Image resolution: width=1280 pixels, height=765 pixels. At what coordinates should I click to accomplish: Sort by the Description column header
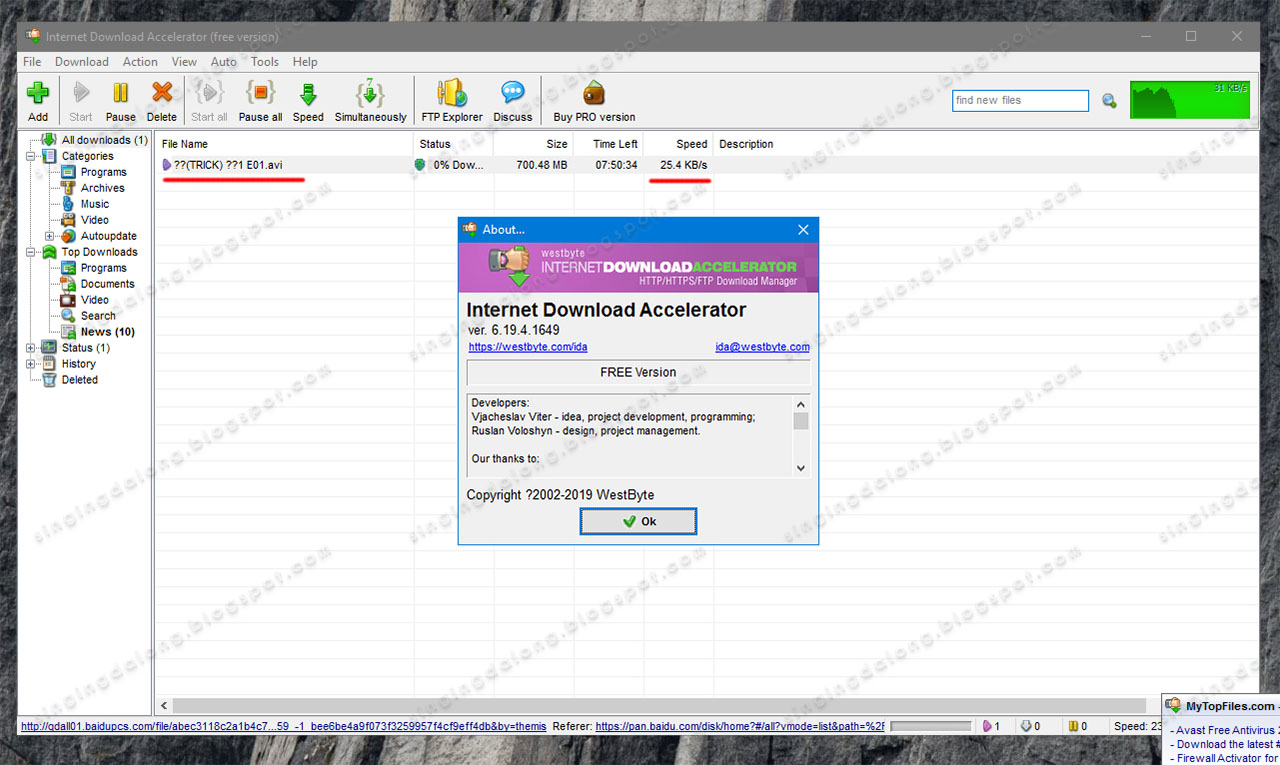point(746,144)
